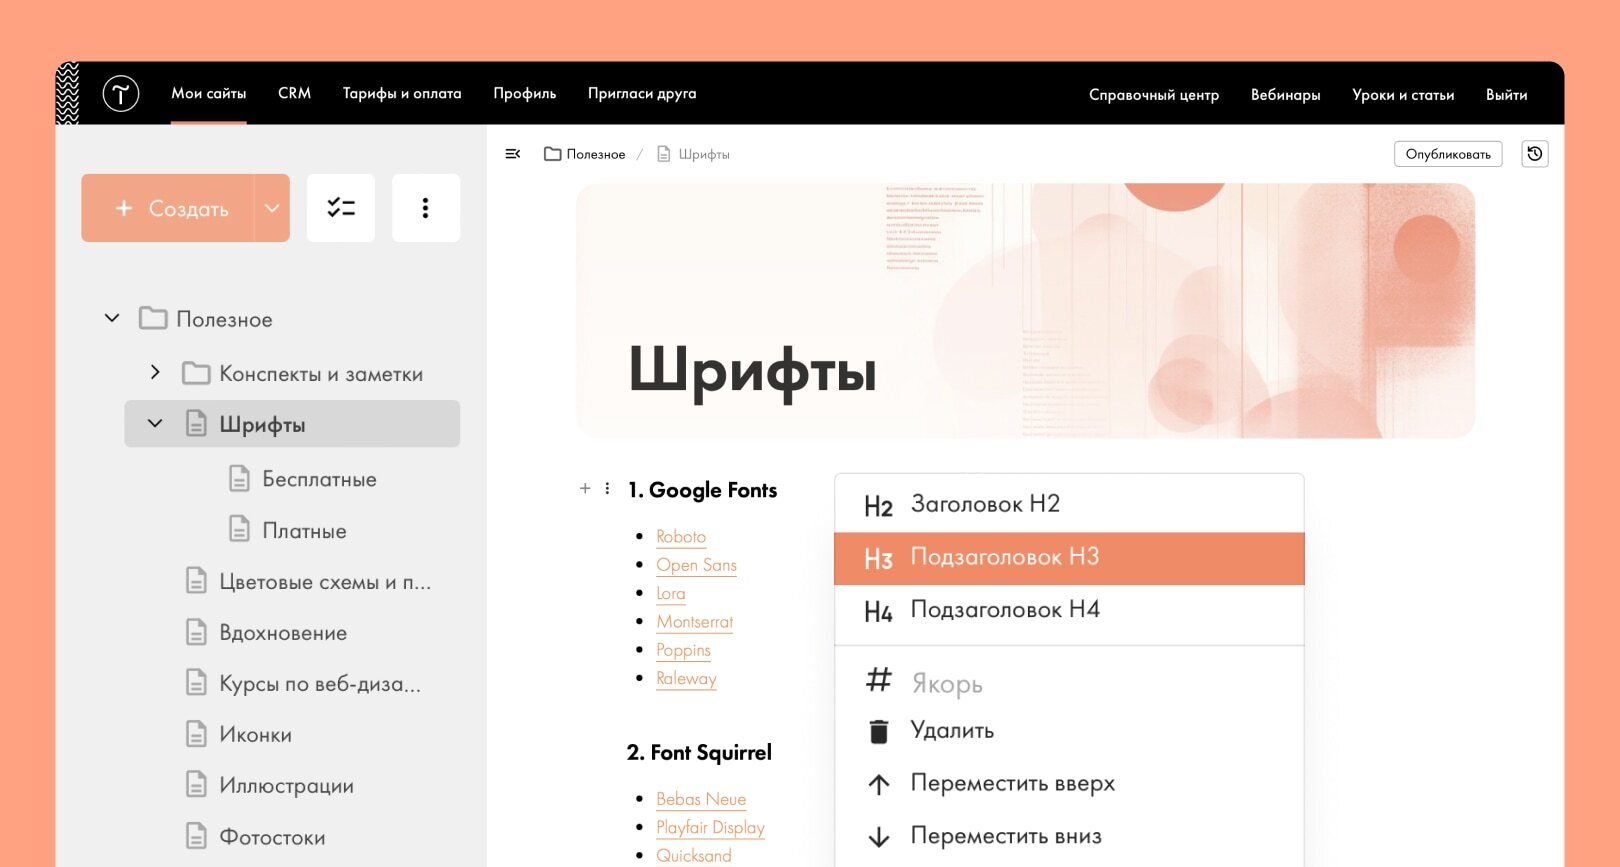Image resolution: width=1620 pixels, height=867 pixels.
Task: Click the Tilda logo icon
Action: [121, 93]
